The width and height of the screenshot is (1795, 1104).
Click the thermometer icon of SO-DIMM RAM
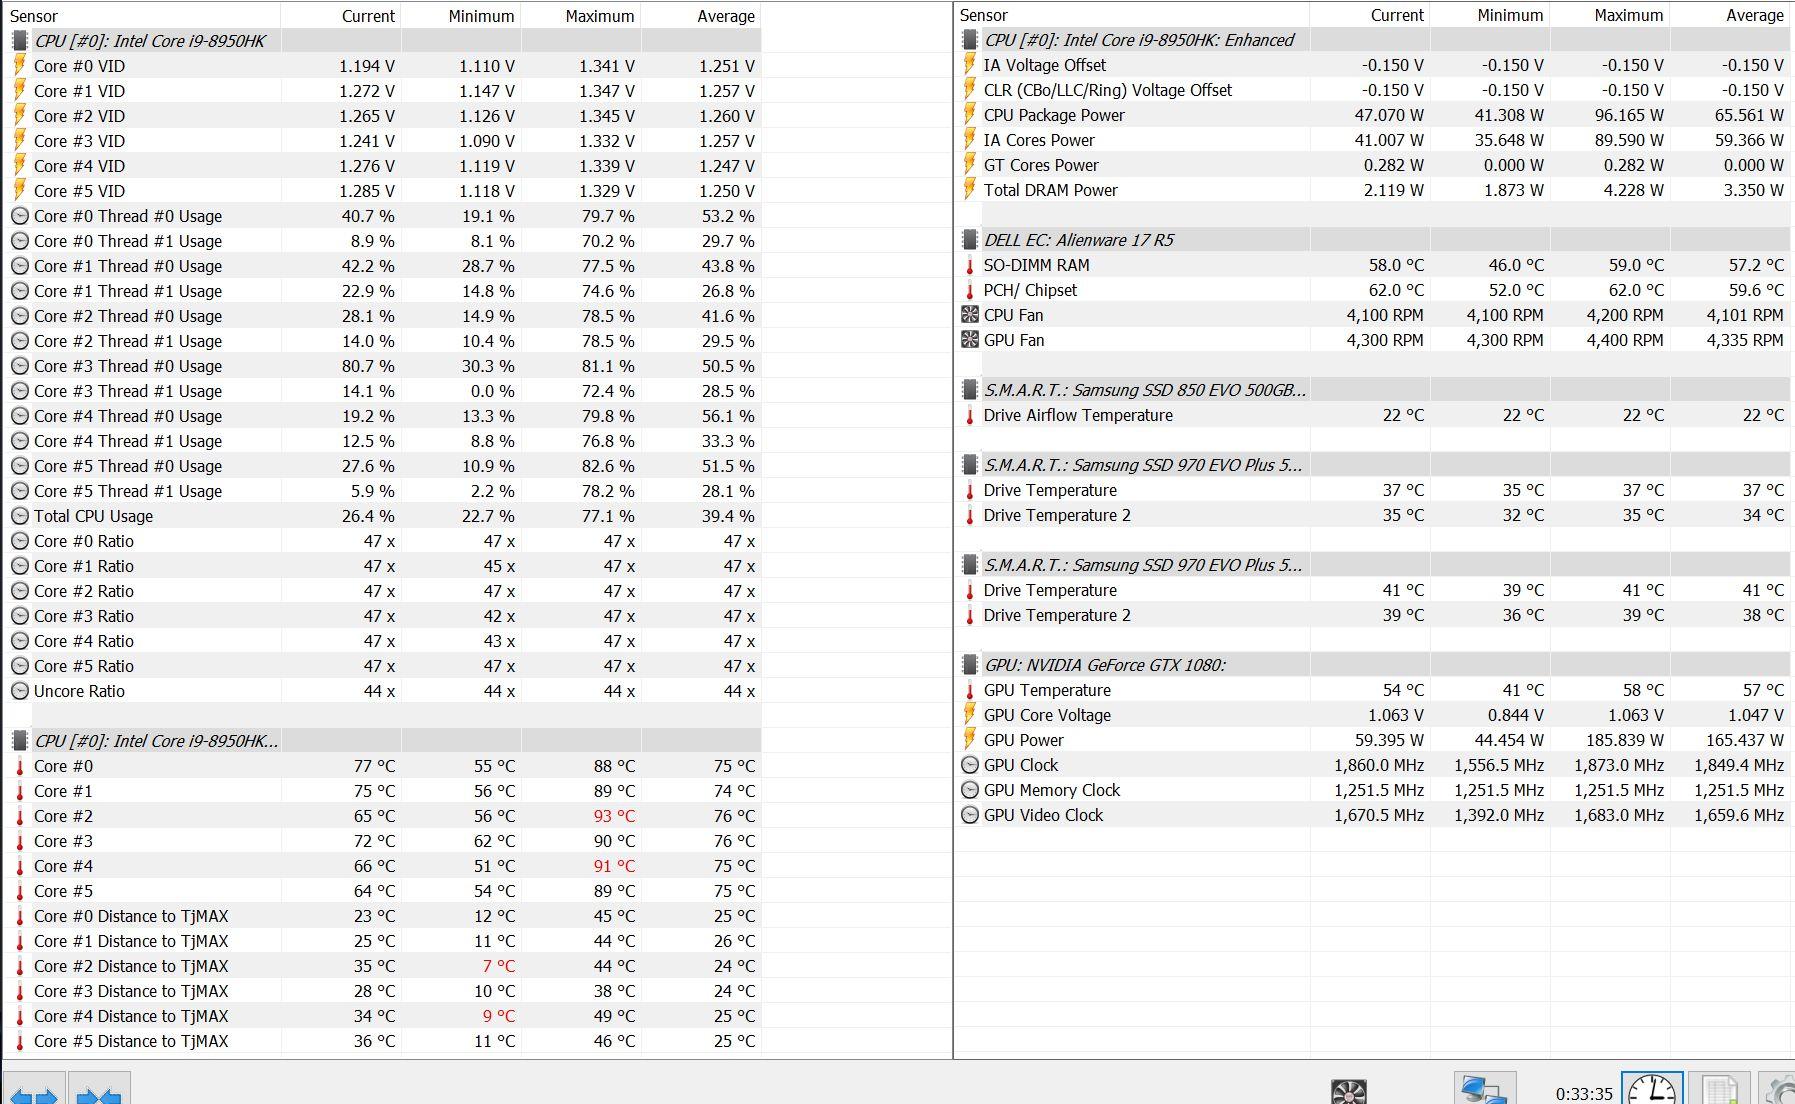pyautogui.click(x=969, y=265)
